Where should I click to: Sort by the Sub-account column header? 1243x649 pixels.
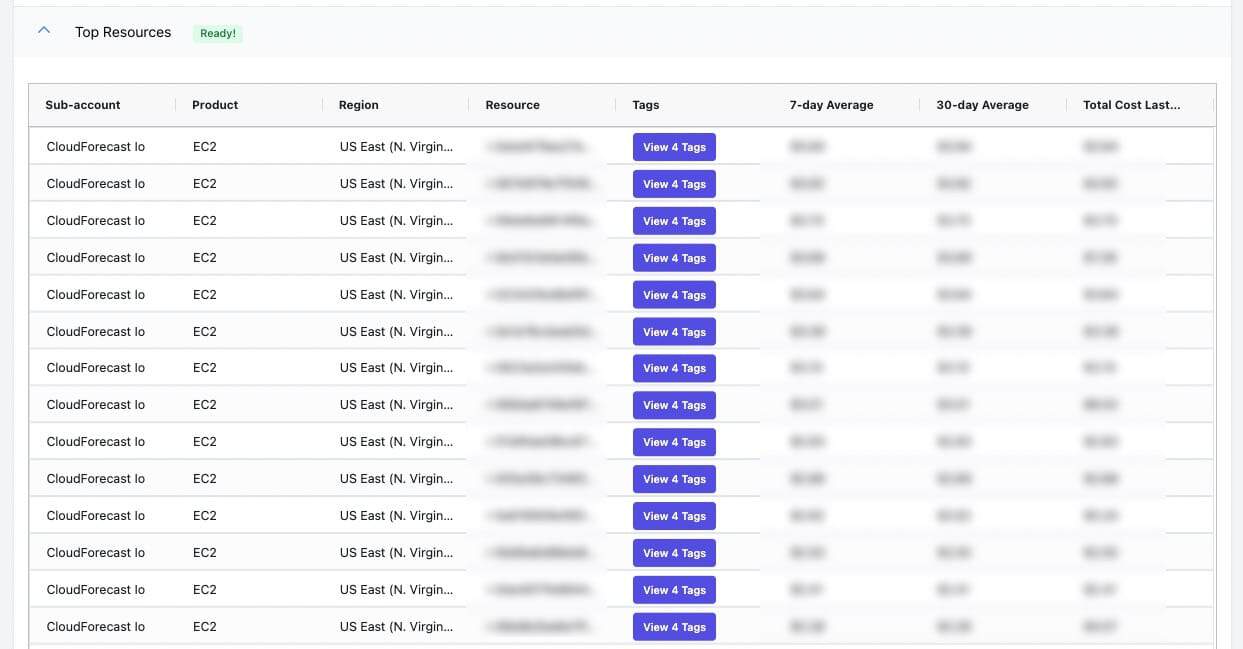coord(83,105)
